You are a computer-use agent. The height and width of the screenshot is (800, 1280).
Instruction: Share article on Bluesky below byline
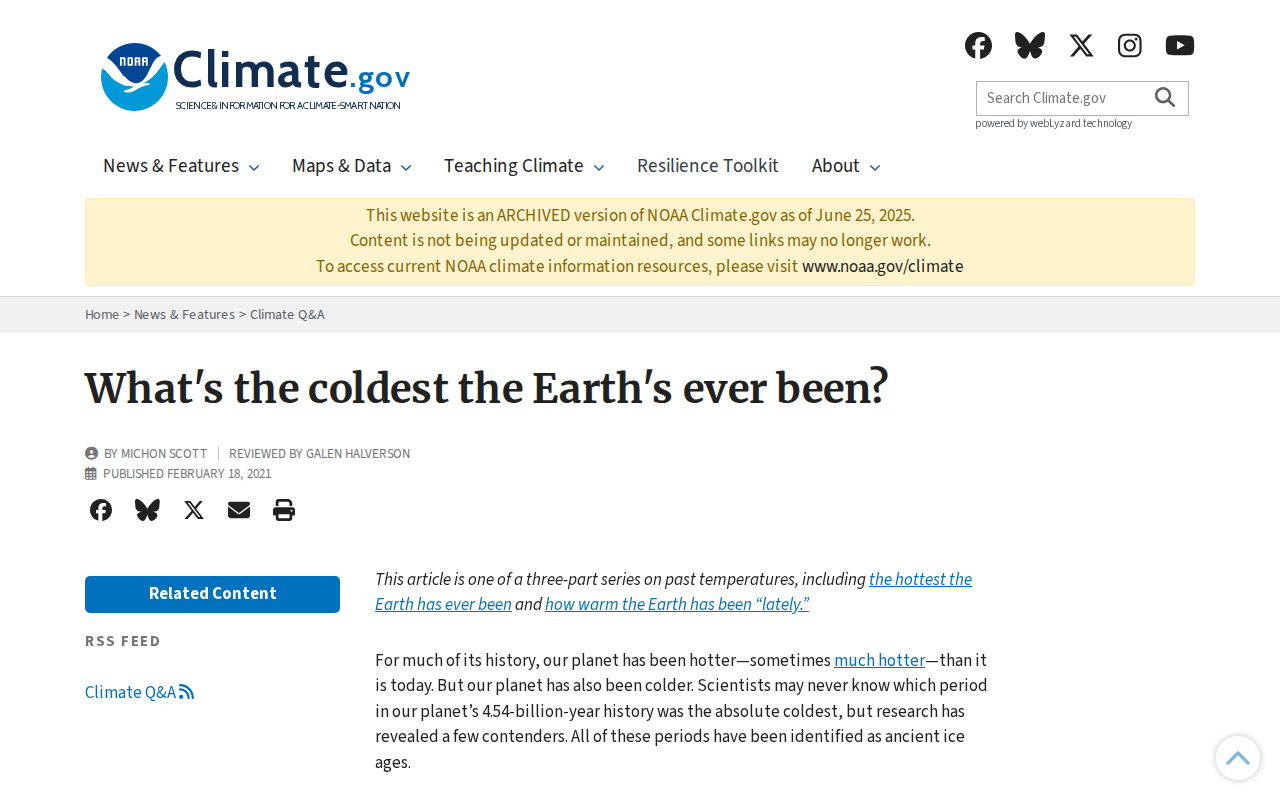pyautogui.click(x=147, y=510)
